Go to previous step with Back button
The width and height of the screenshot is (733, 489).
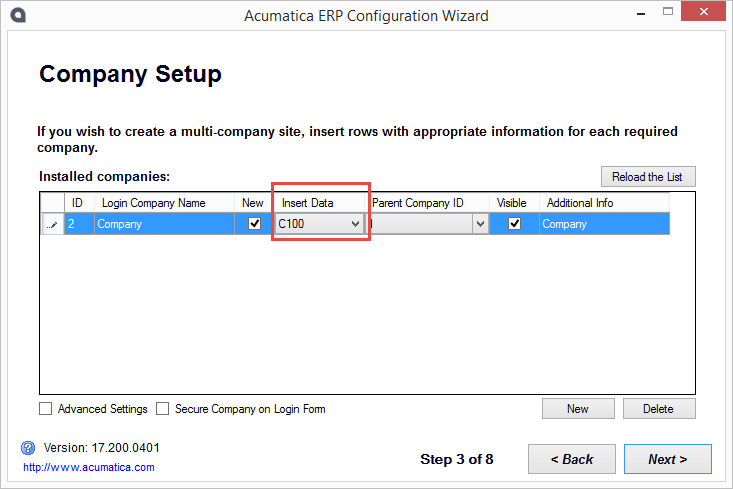point(572,459)
